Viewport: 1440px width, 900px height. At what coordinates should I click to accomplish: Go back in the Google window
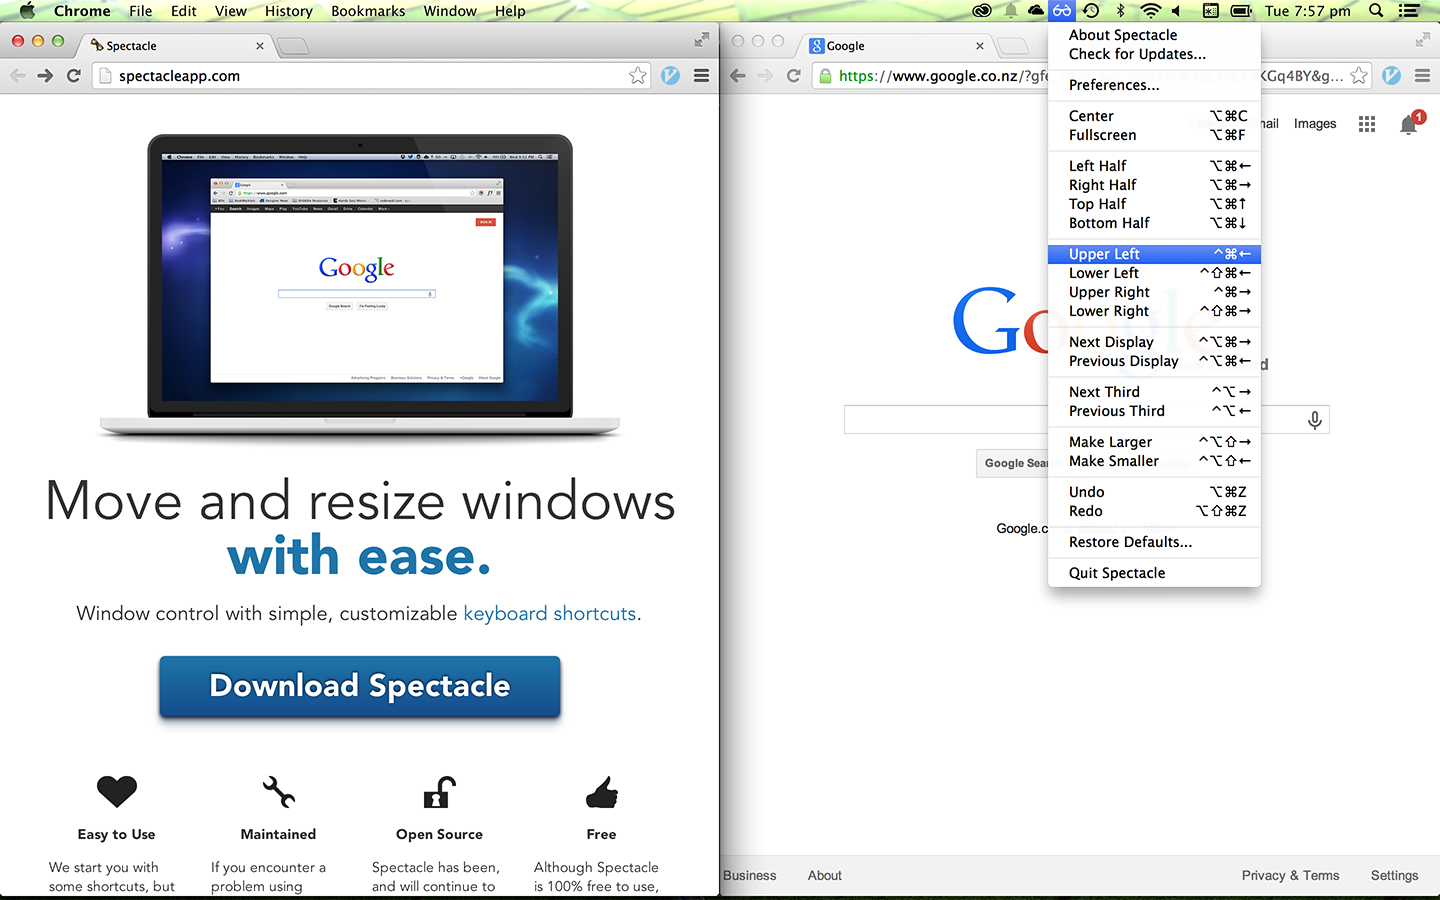(x=737, y=76)
